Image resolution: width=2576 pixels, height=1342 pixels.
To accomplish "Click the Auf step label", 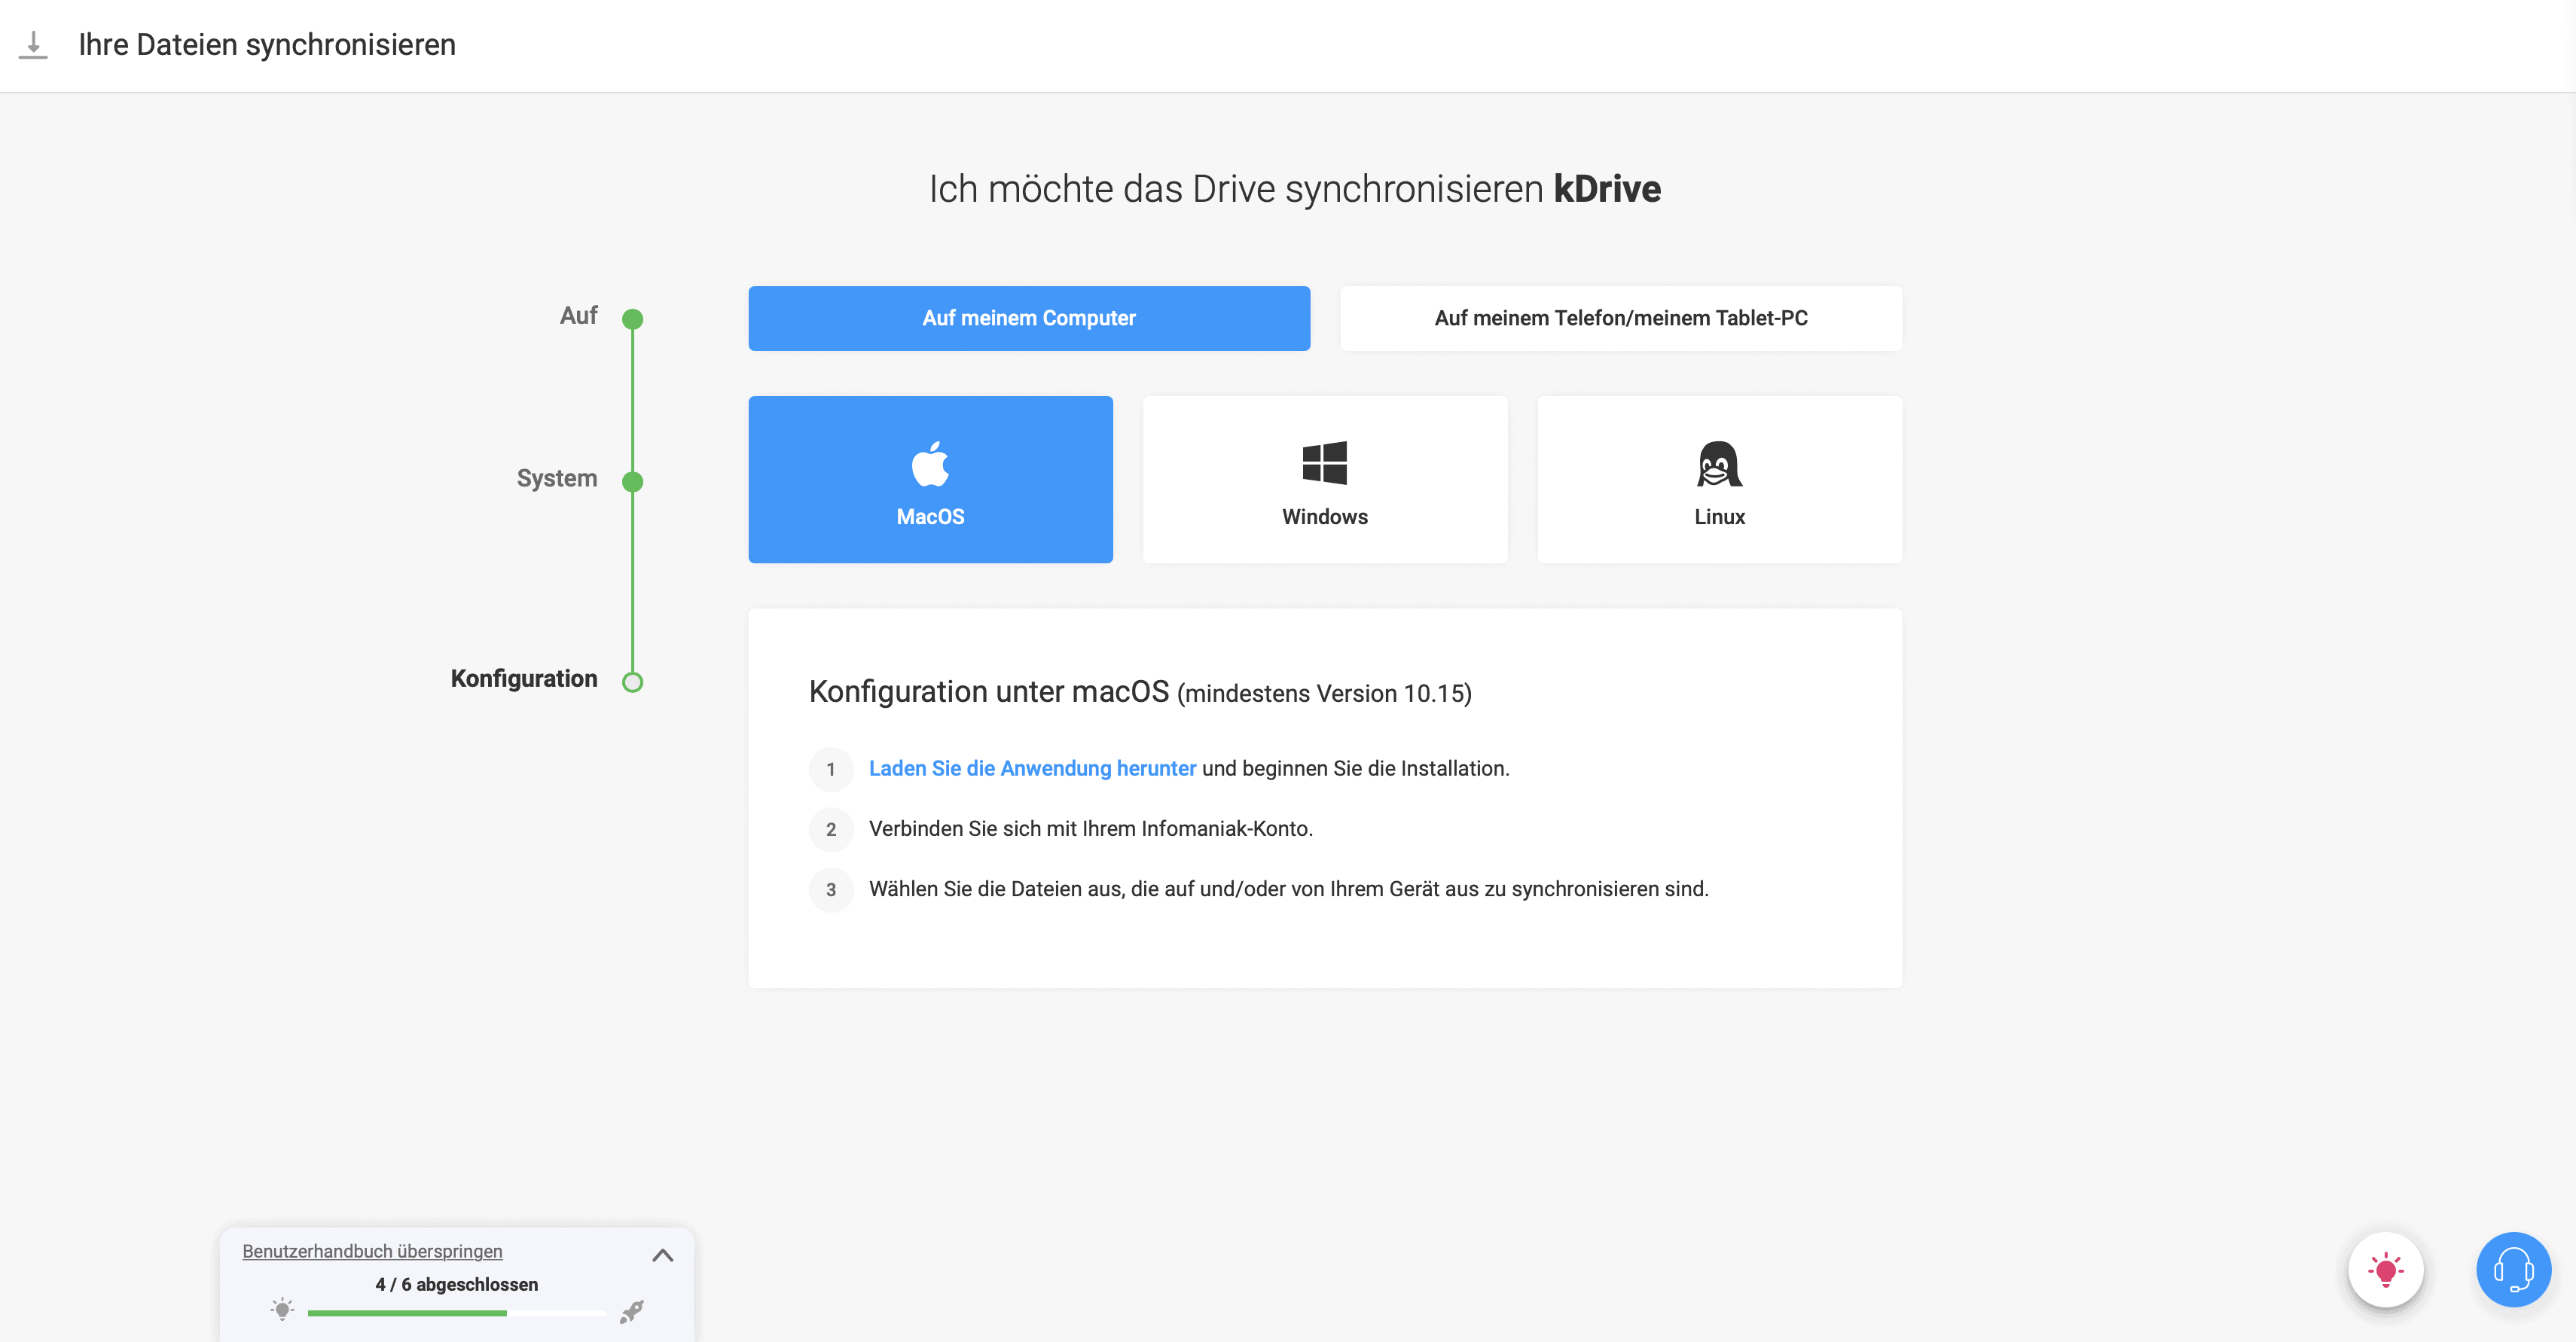I will (578, 316).
